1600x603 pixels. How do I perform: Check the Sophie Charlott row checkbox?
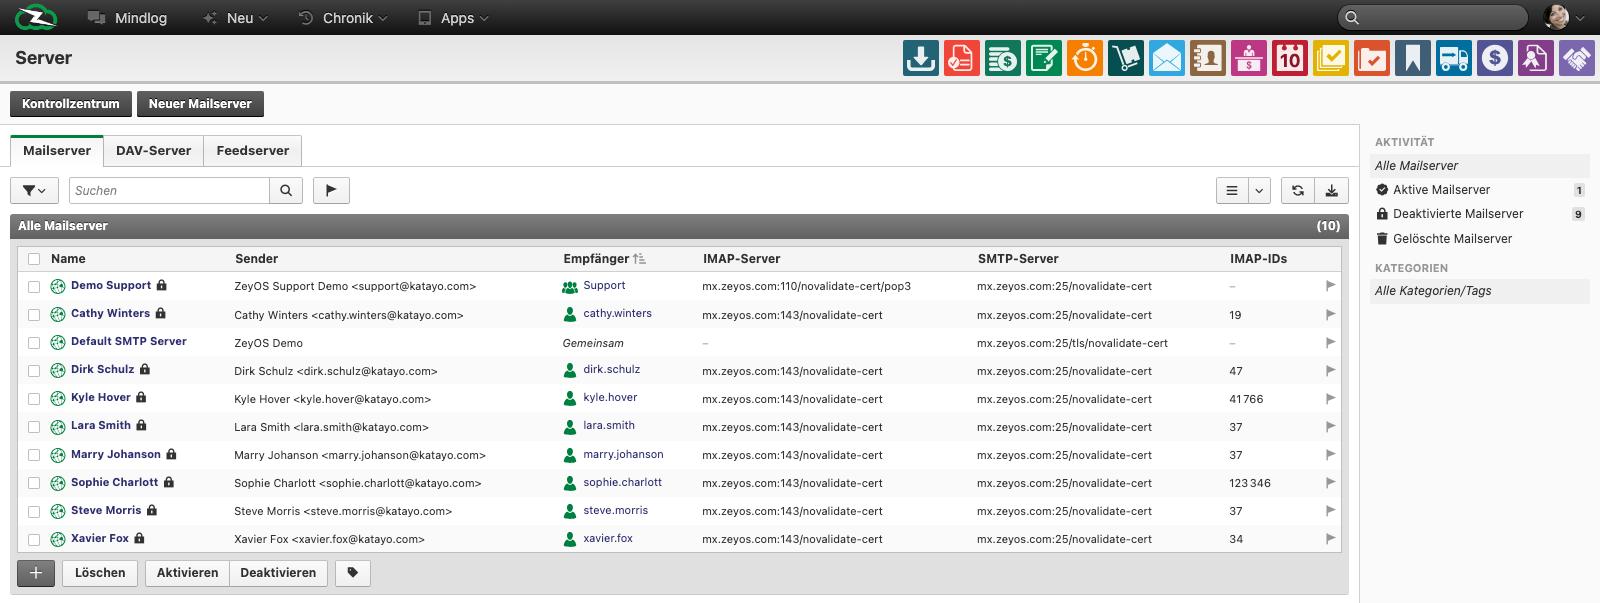(34, 483)
